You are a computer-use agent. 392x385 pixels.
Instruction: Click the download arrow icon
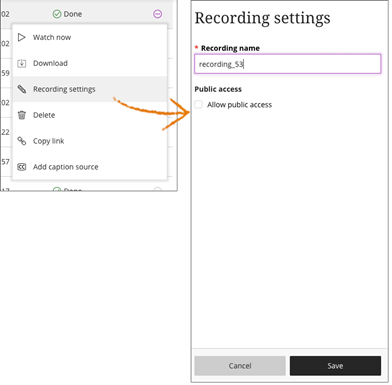(x=22, y=63)
